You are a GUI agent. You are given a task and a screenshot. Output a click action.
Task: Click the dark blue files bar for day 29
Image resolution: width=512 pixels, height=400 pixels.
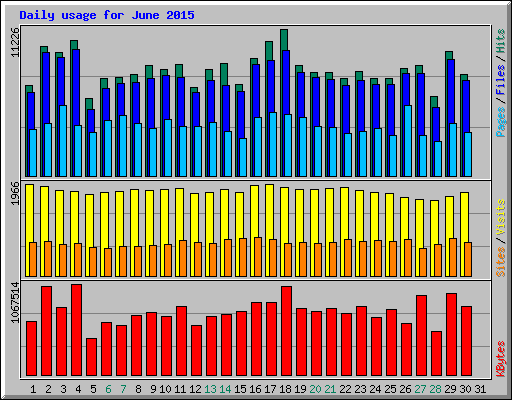[451, 91]
